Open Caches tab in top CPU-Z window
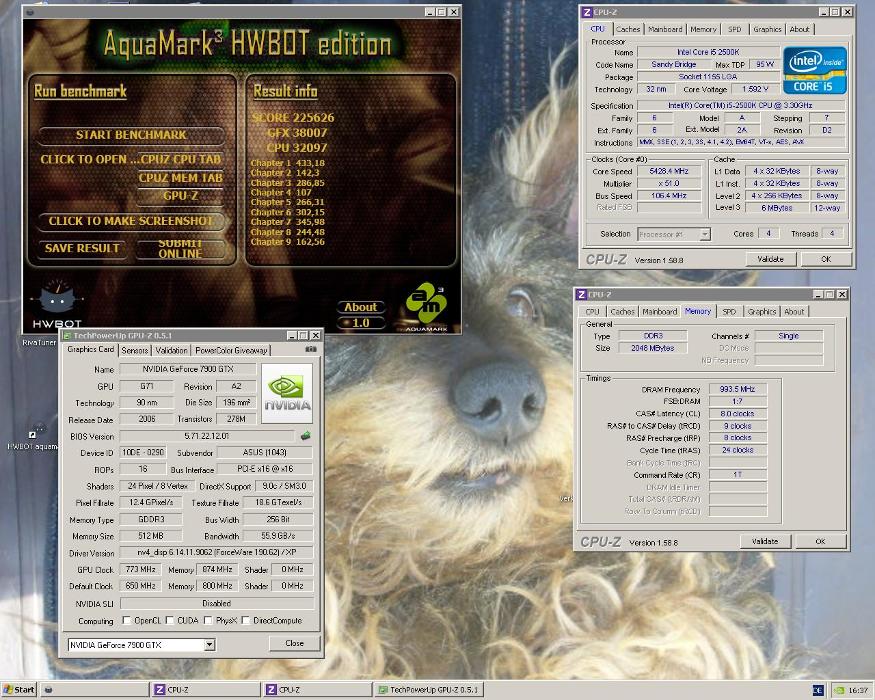This screenshot has height=700, width=875. [628, 29]
